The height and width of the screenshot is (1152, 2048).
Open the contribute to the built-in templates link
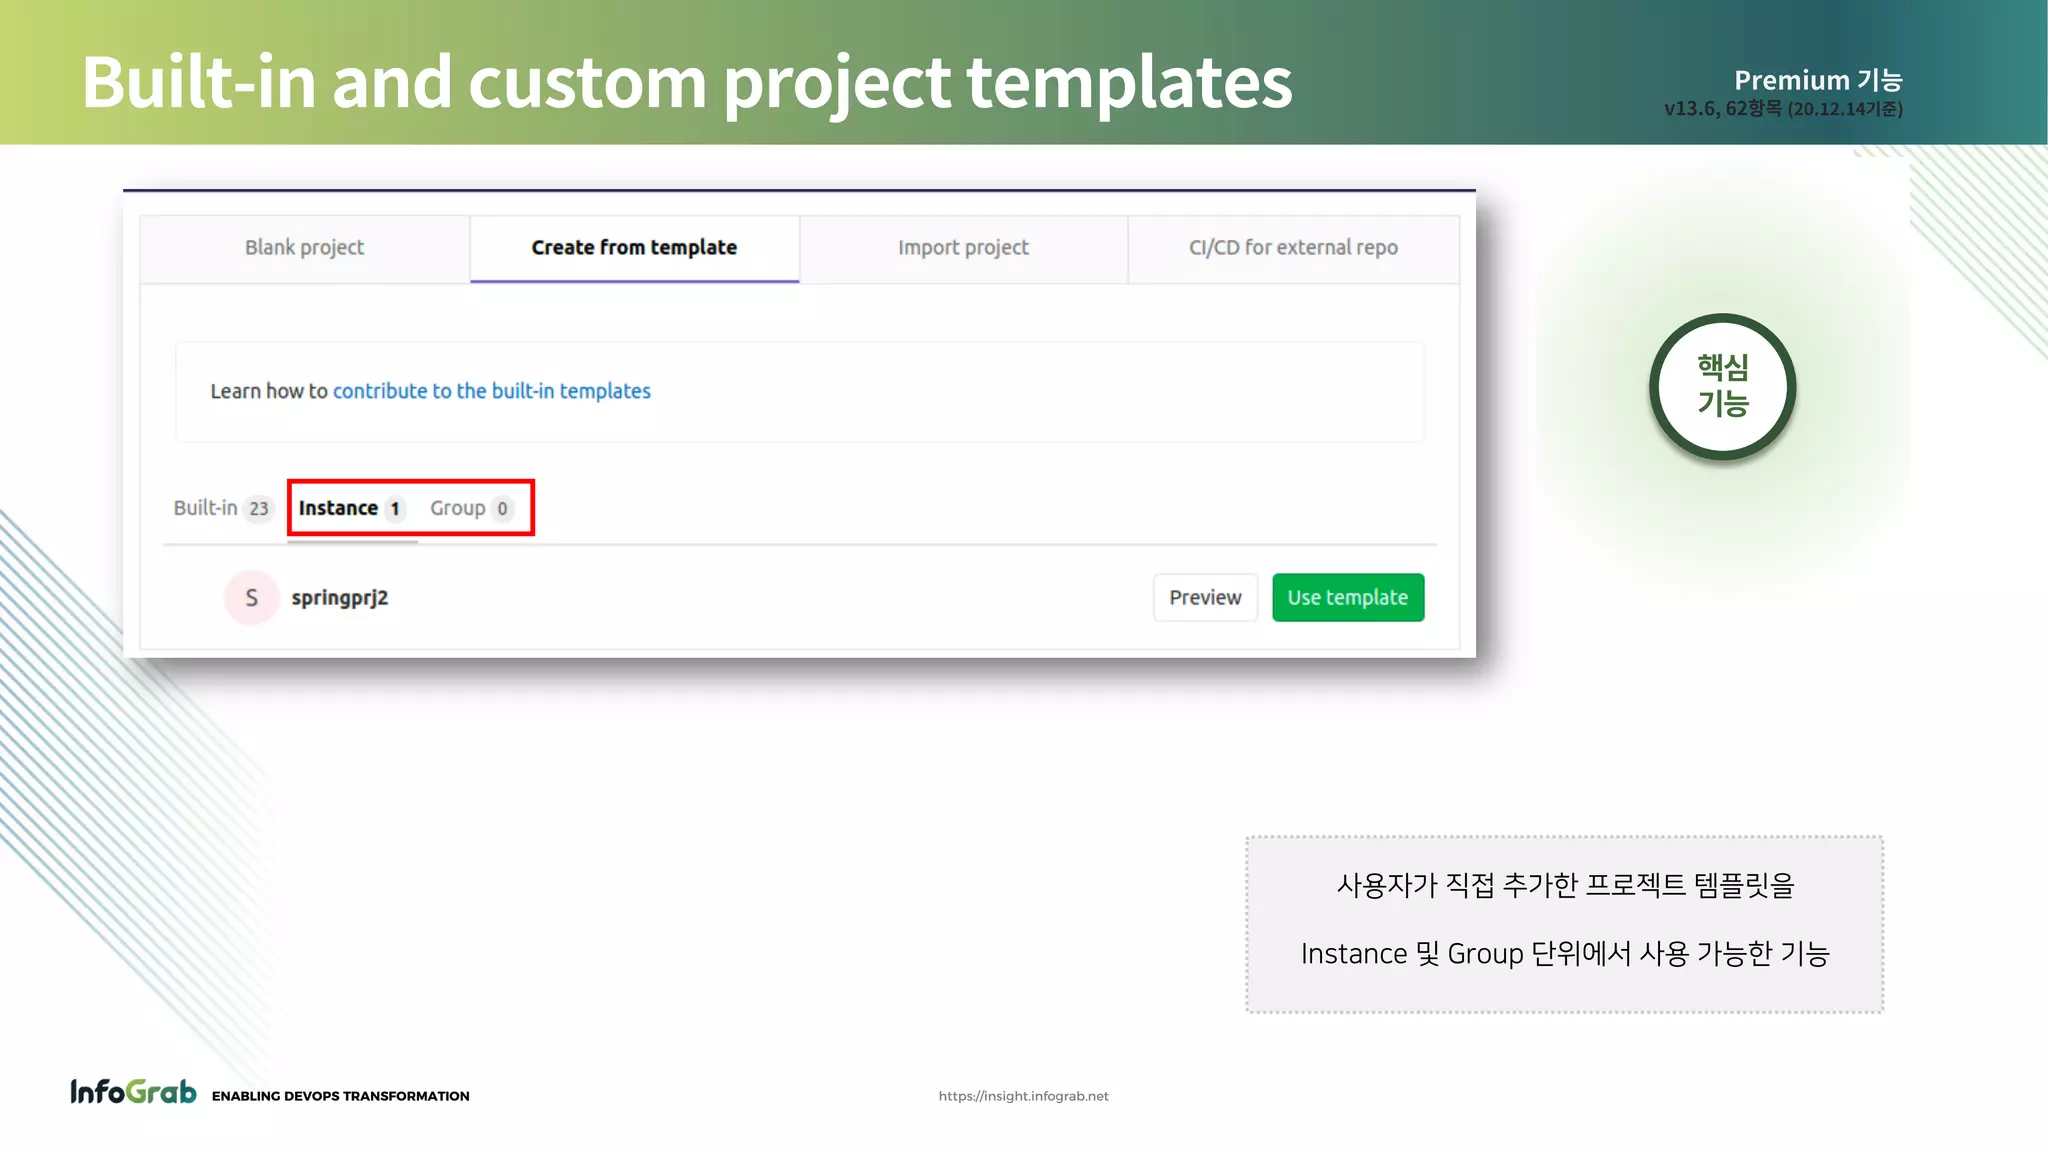click(491, 391)
